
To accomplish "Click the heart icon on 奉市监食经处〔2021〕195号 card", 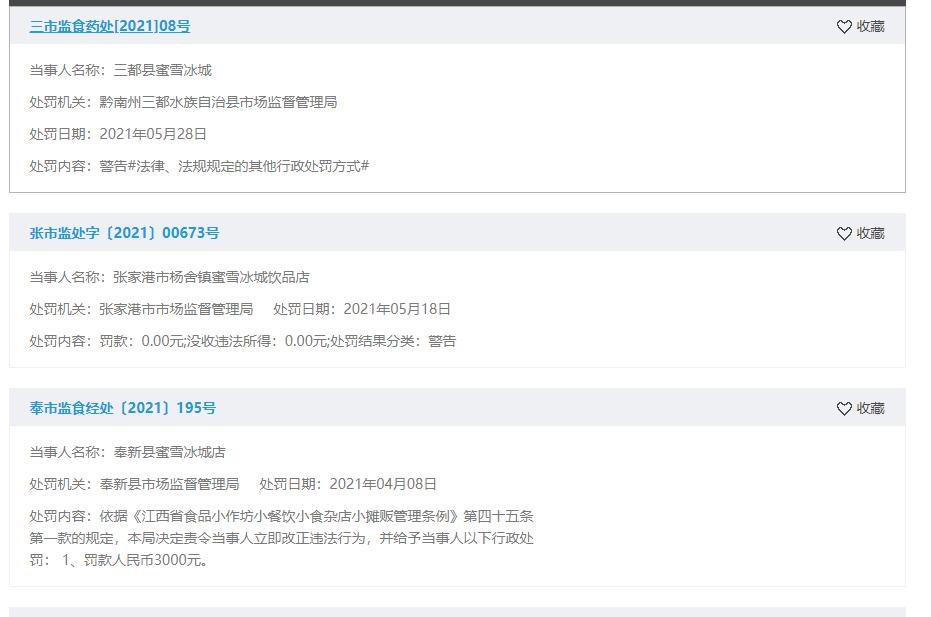I will tap(844, 408).
